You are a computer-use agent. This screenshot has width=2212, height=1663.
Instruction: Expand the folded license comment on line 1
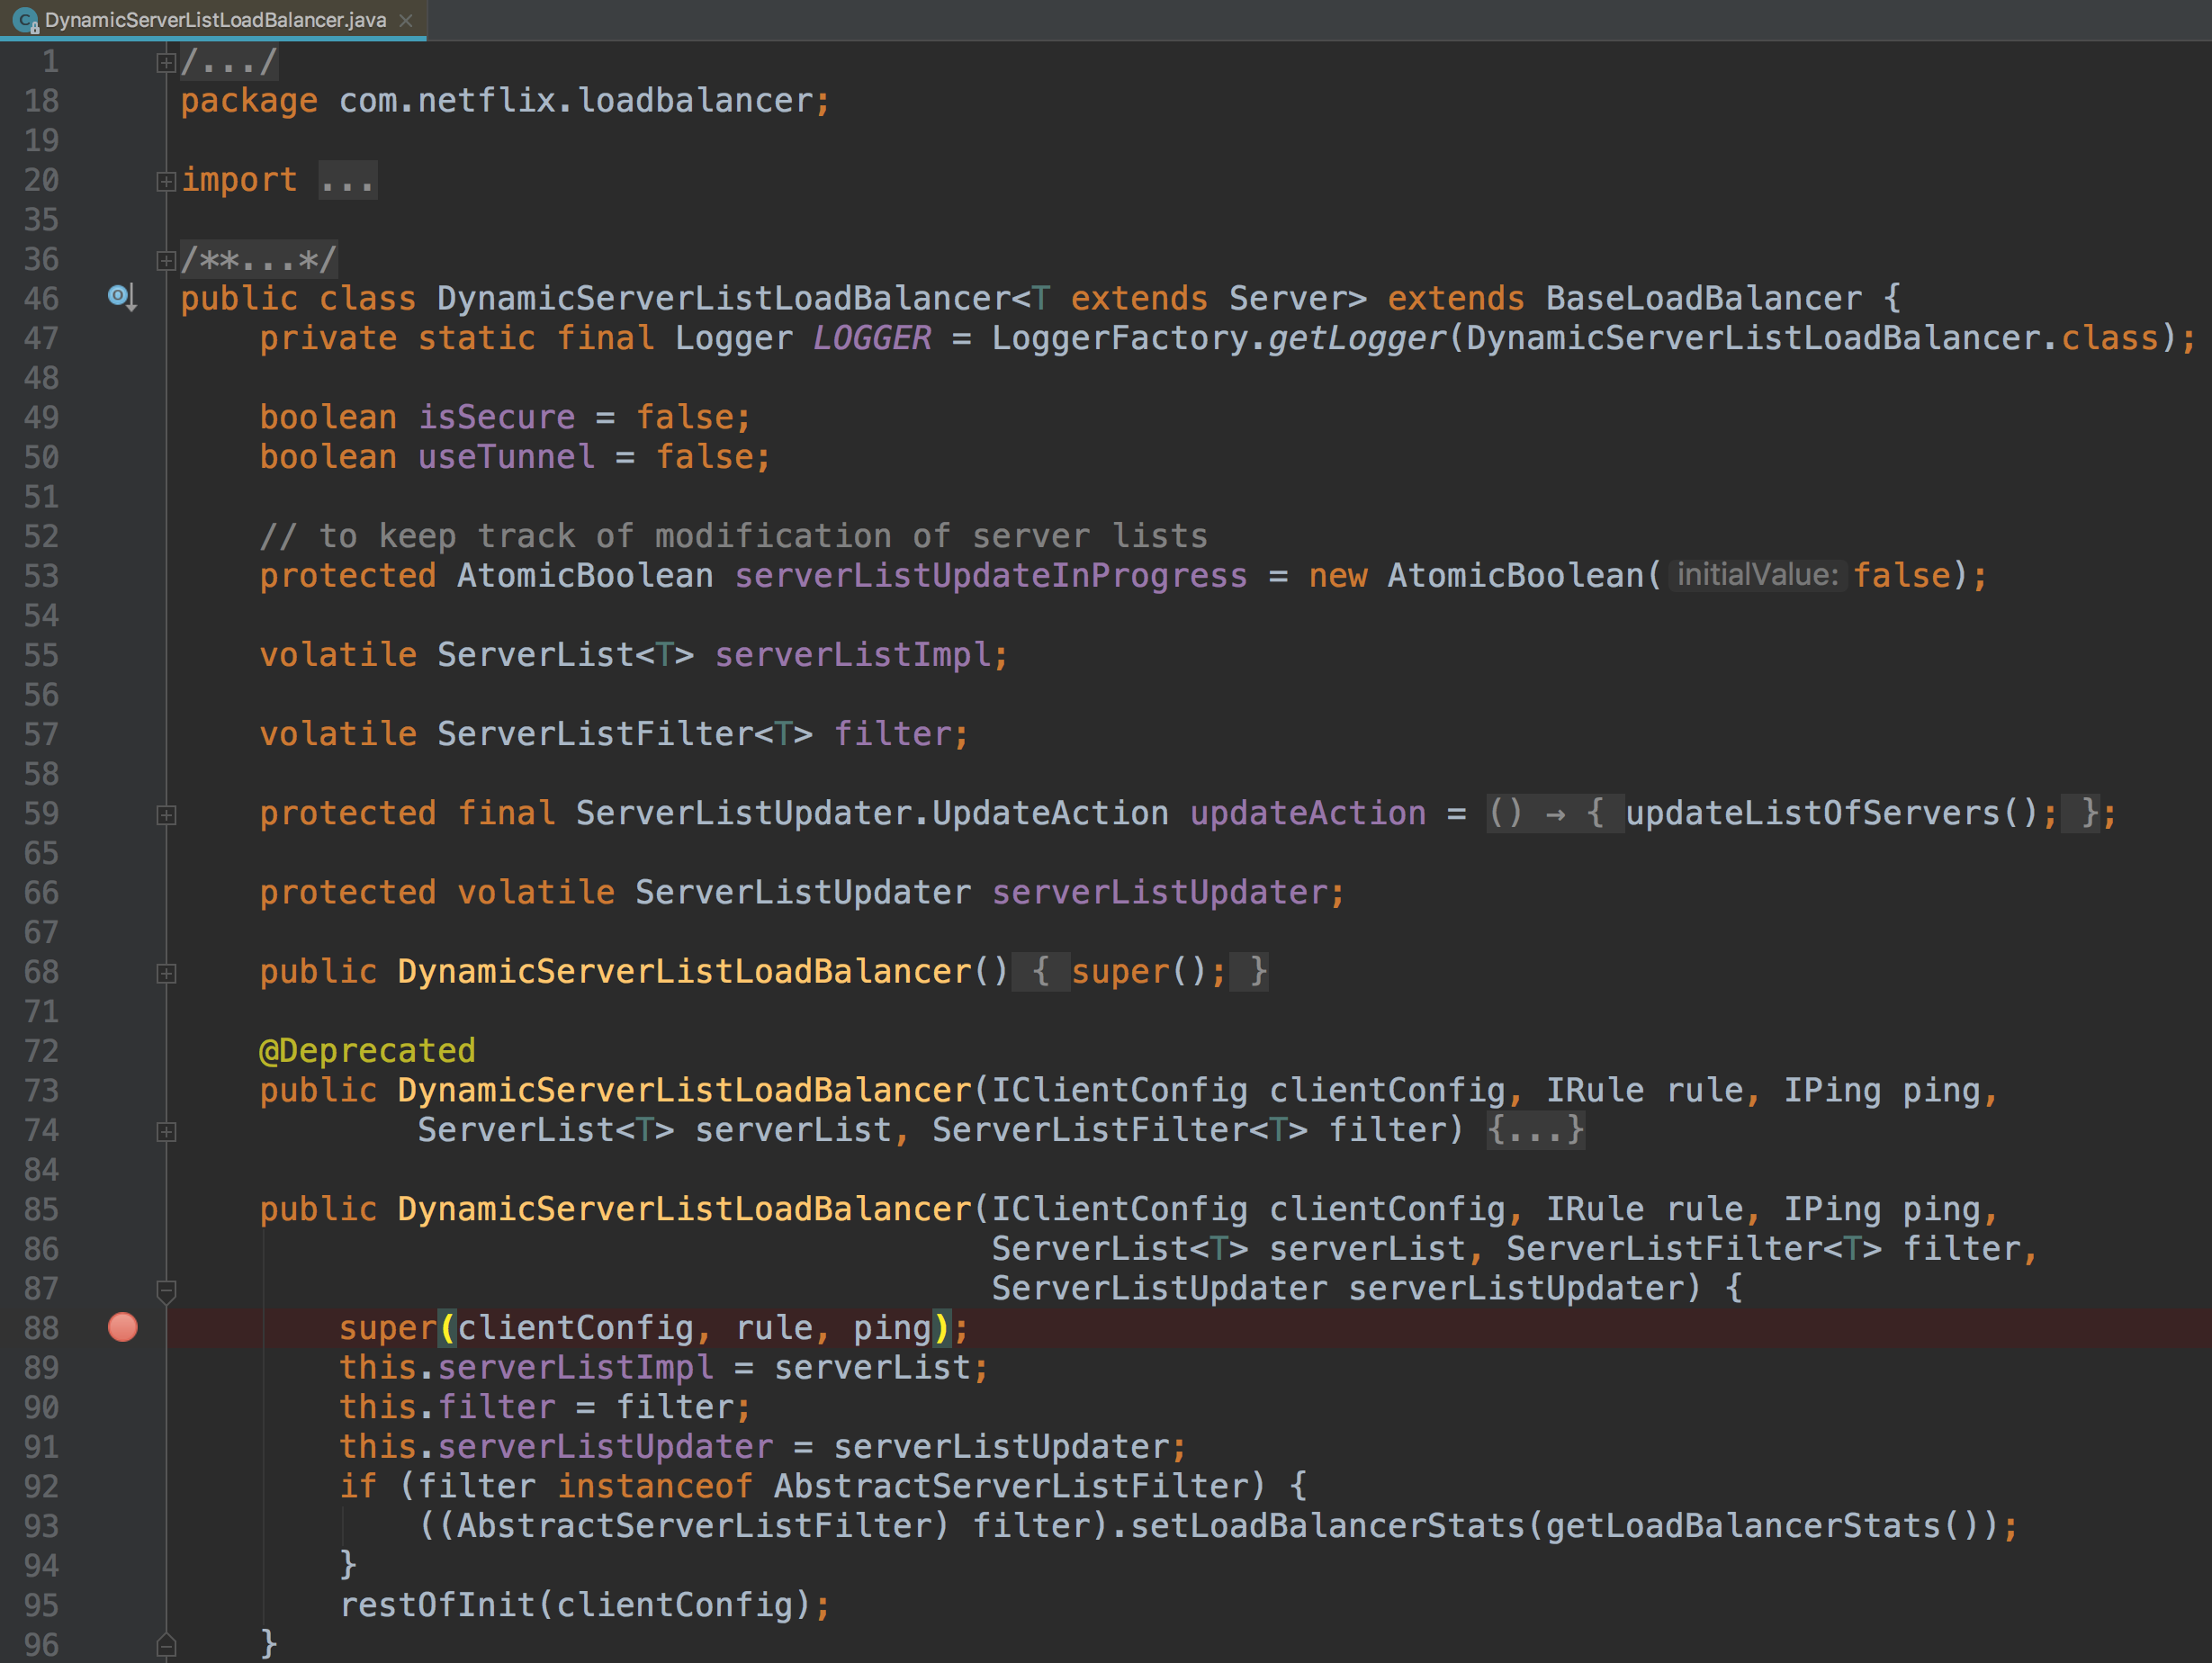pyautogui.click(x=166, y=63)
